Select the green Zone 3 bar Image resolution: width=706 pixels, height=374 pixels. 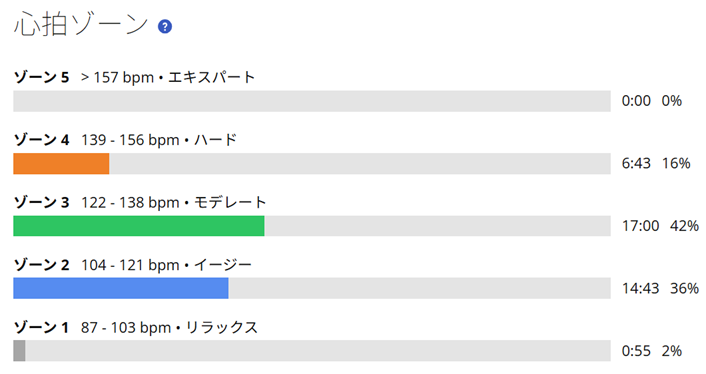tap(139, 226)
